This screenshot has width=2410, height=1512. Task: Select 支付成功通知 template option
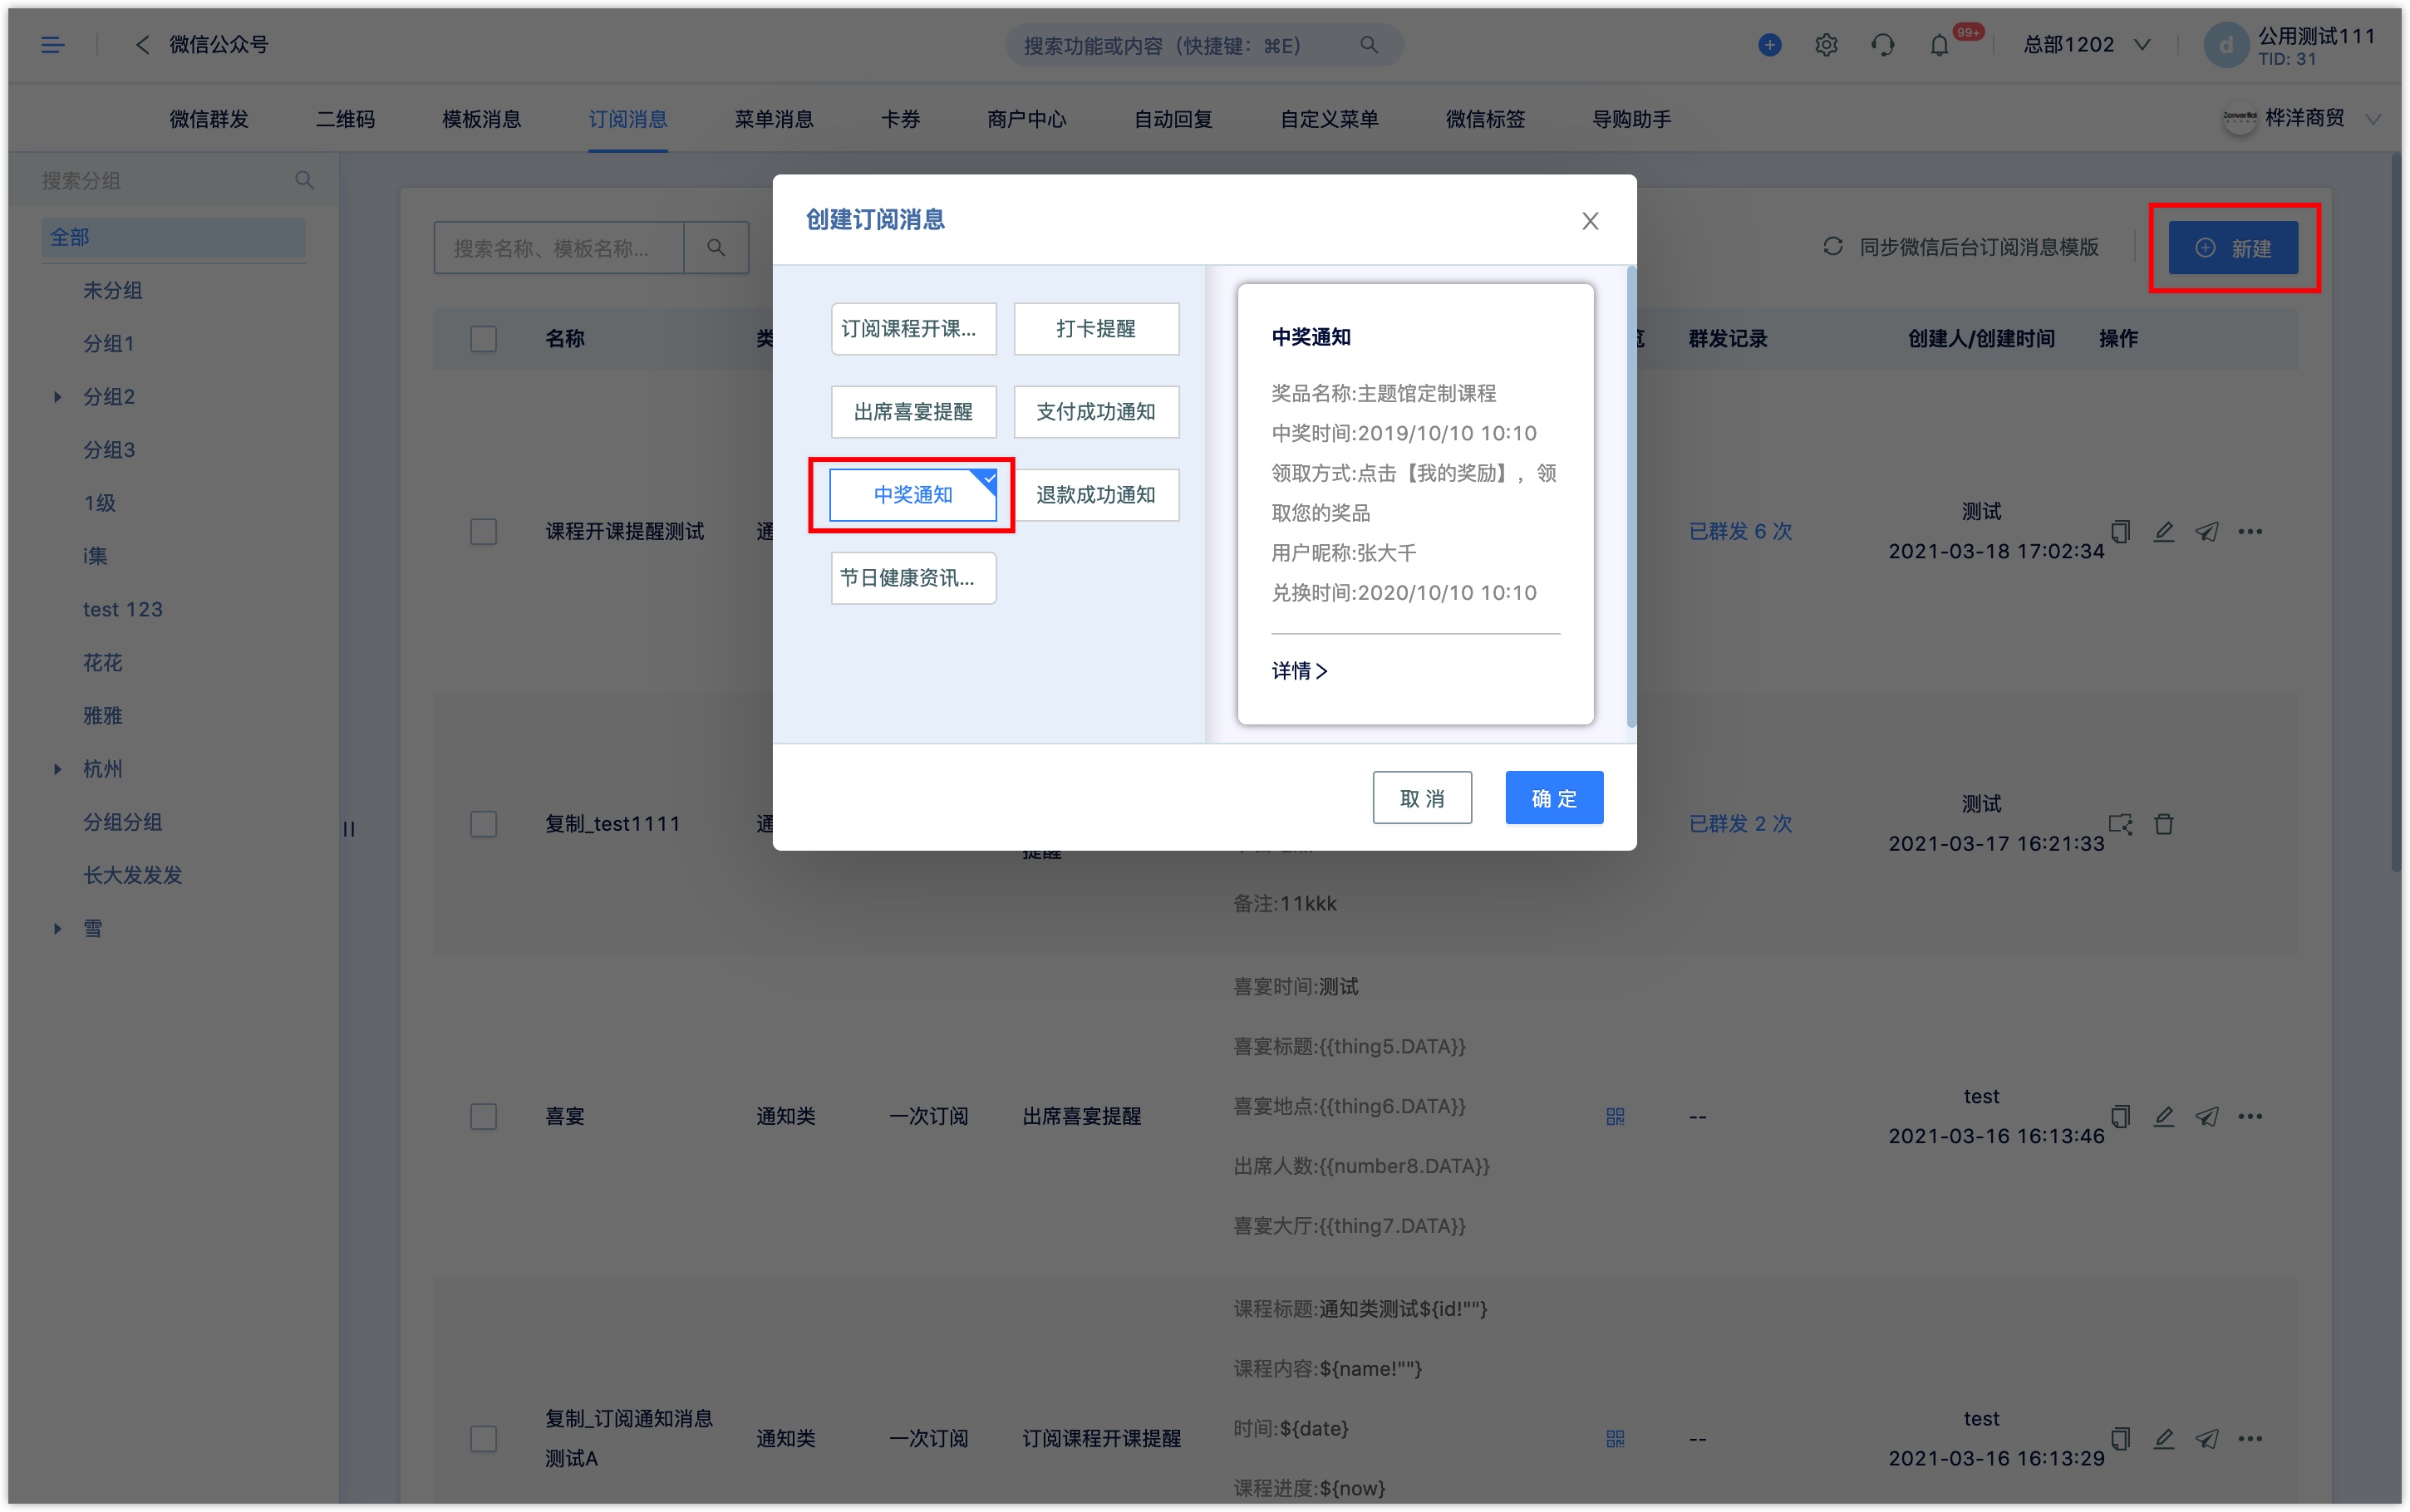1099,410
